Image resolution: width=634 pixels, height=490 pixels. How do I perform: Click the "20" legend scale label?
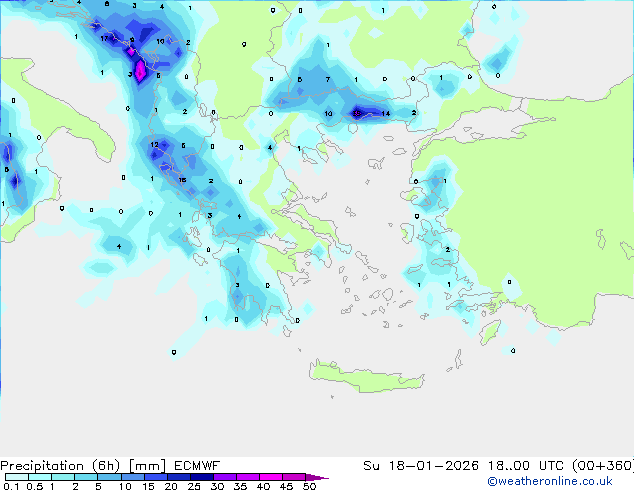(x=171, y=486)
